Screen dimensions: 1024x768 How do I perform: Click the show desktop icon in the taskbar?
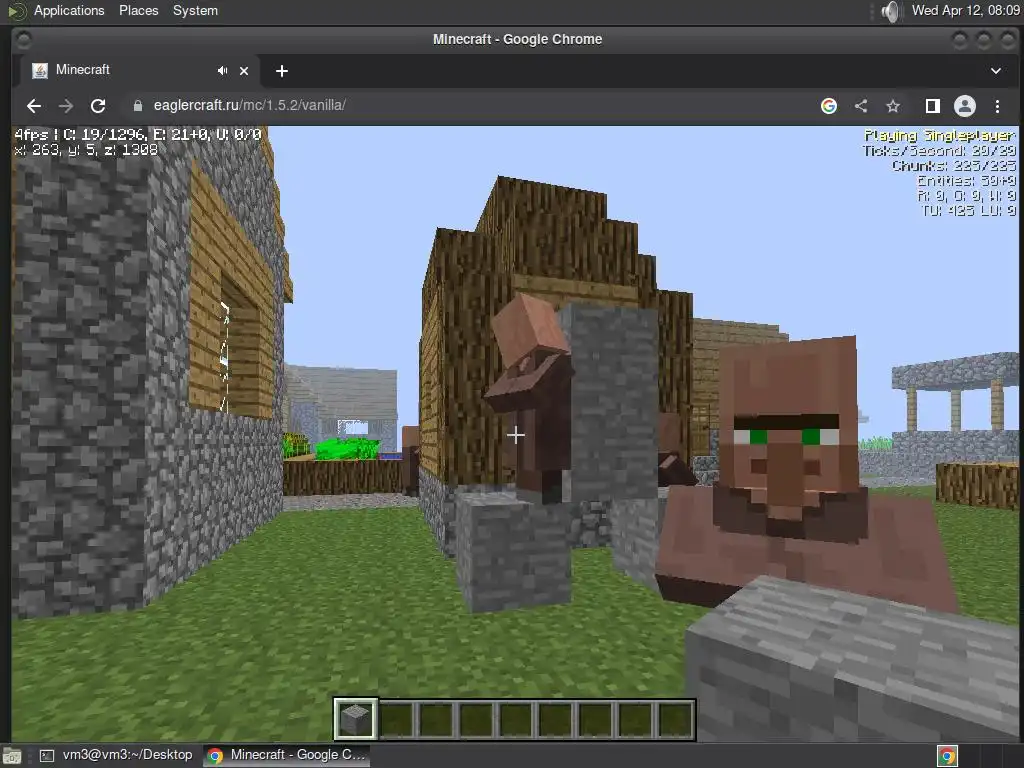(x=12, y=756)
